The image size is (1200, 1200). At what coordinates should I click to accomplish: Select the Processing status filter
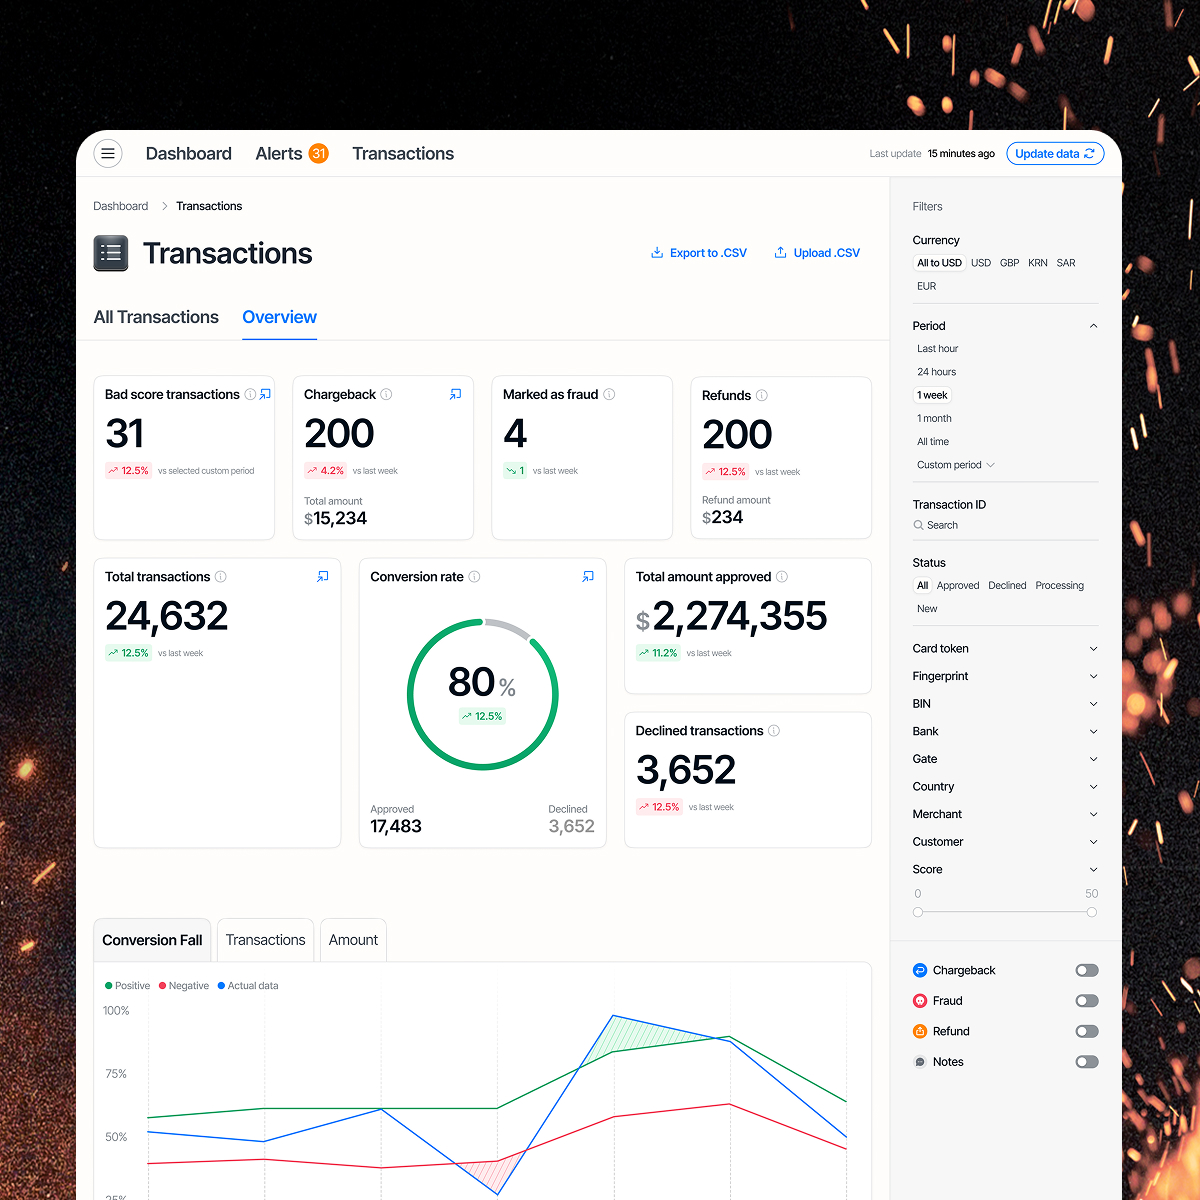pos(1059,585)
